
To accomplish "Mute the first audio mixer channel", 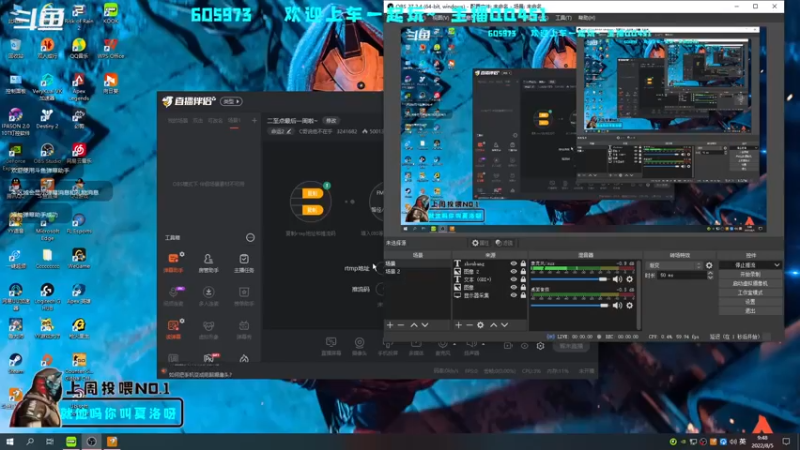I will [x=617, y=279].
